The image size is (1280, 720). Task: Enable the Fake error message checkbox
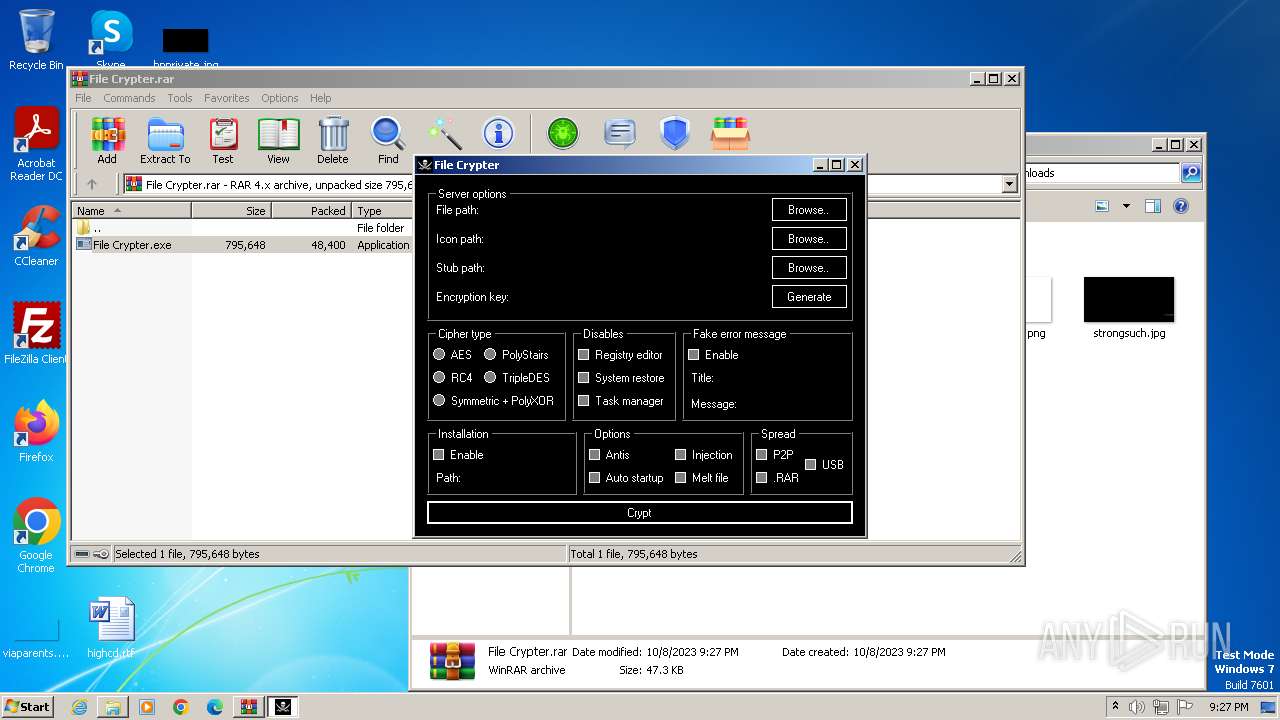tap(694, 354)
